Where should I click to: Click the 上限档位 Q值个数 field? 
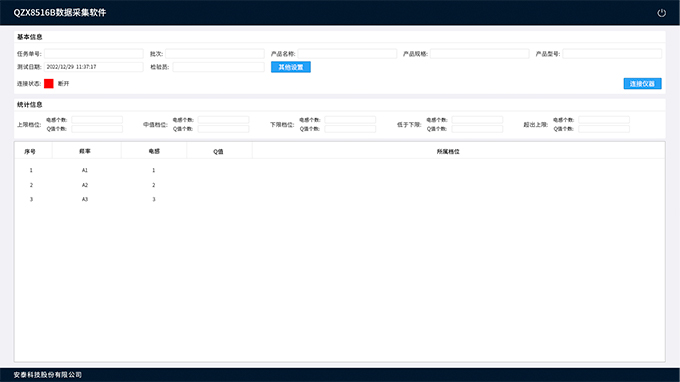(x=97, y=129)
